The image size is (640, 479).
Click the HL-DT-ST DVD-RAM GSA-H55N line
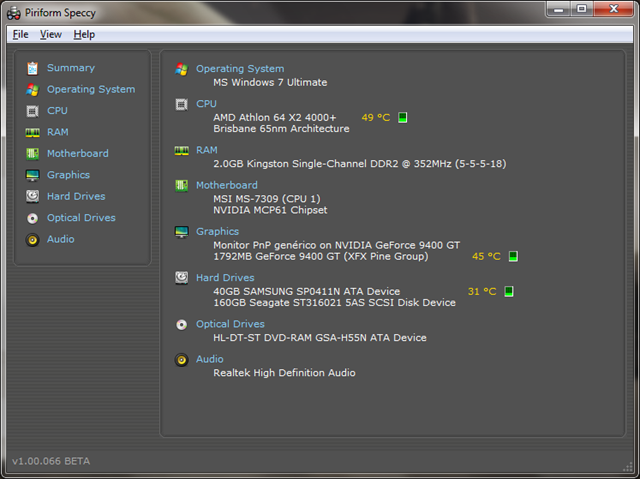coord(320,338)
